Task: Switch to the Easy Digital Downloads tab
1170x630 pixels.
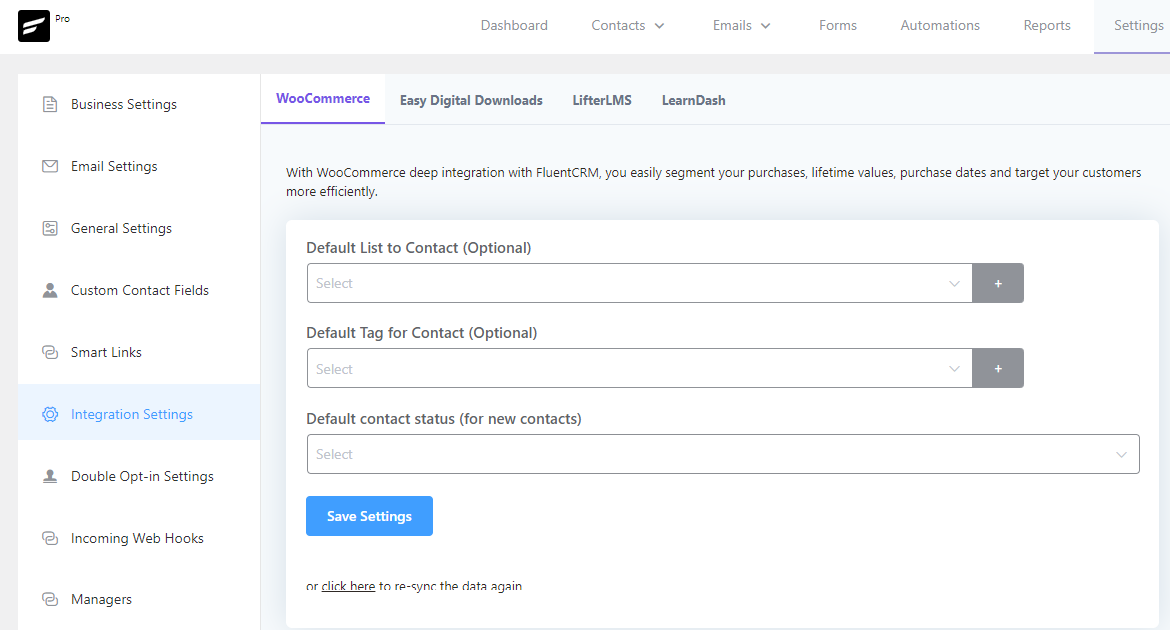Action: (x=471, y=100)
